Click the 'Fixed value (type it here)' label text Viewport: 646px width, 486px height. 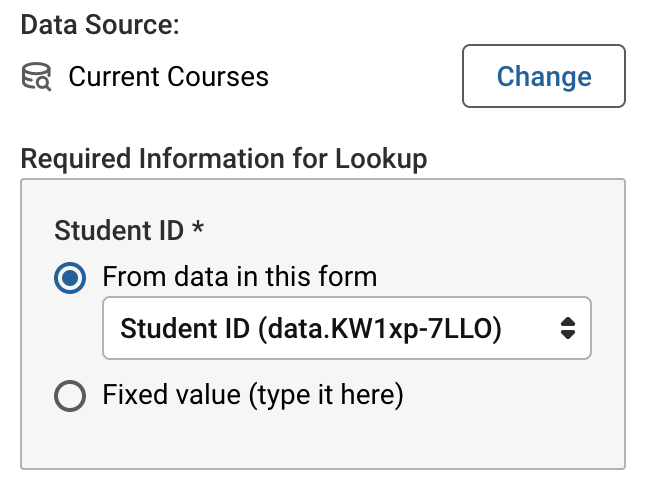tap(252, 396)
